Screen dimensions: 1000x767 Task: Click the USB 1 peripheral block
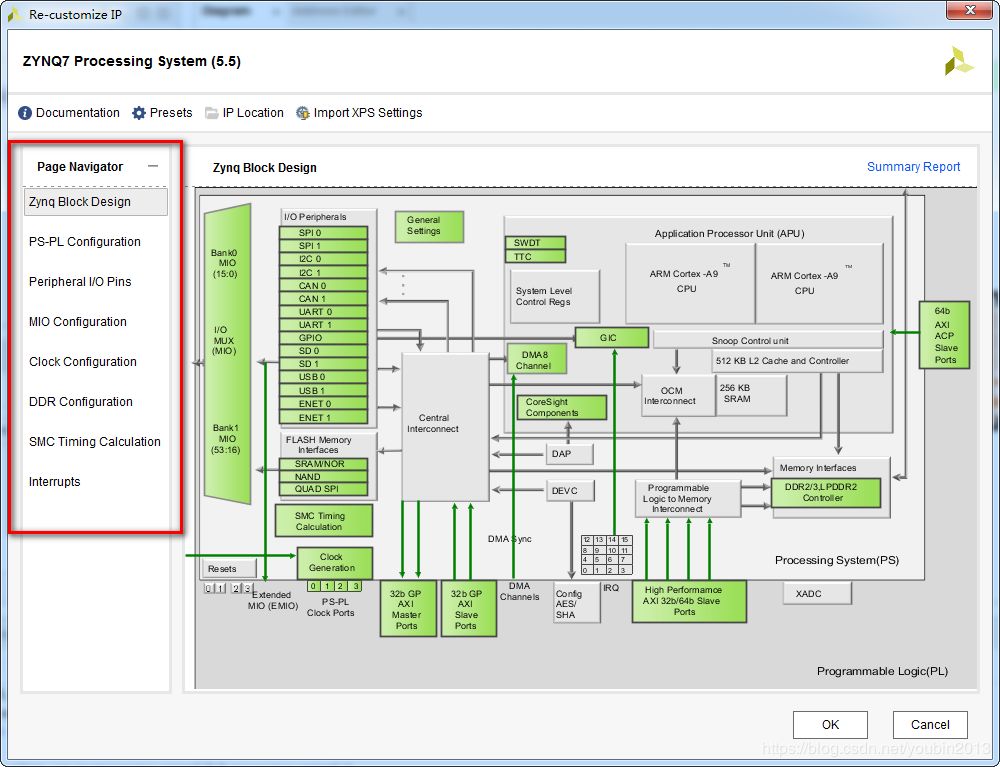tap(323, 390)
